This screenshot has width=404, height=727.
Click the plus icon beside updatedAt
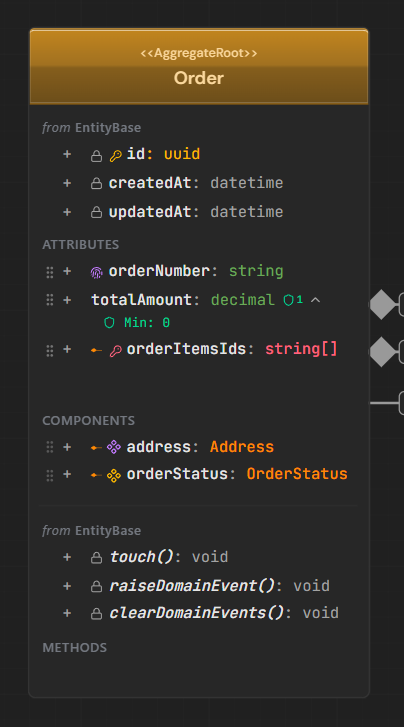point(67,212)
